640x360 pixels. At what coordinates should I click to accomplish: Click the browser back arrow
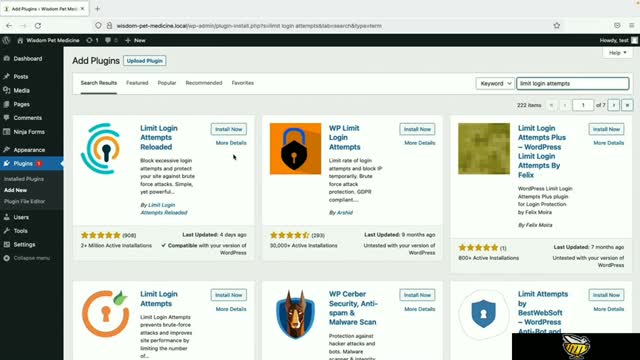tap(9, 25)
